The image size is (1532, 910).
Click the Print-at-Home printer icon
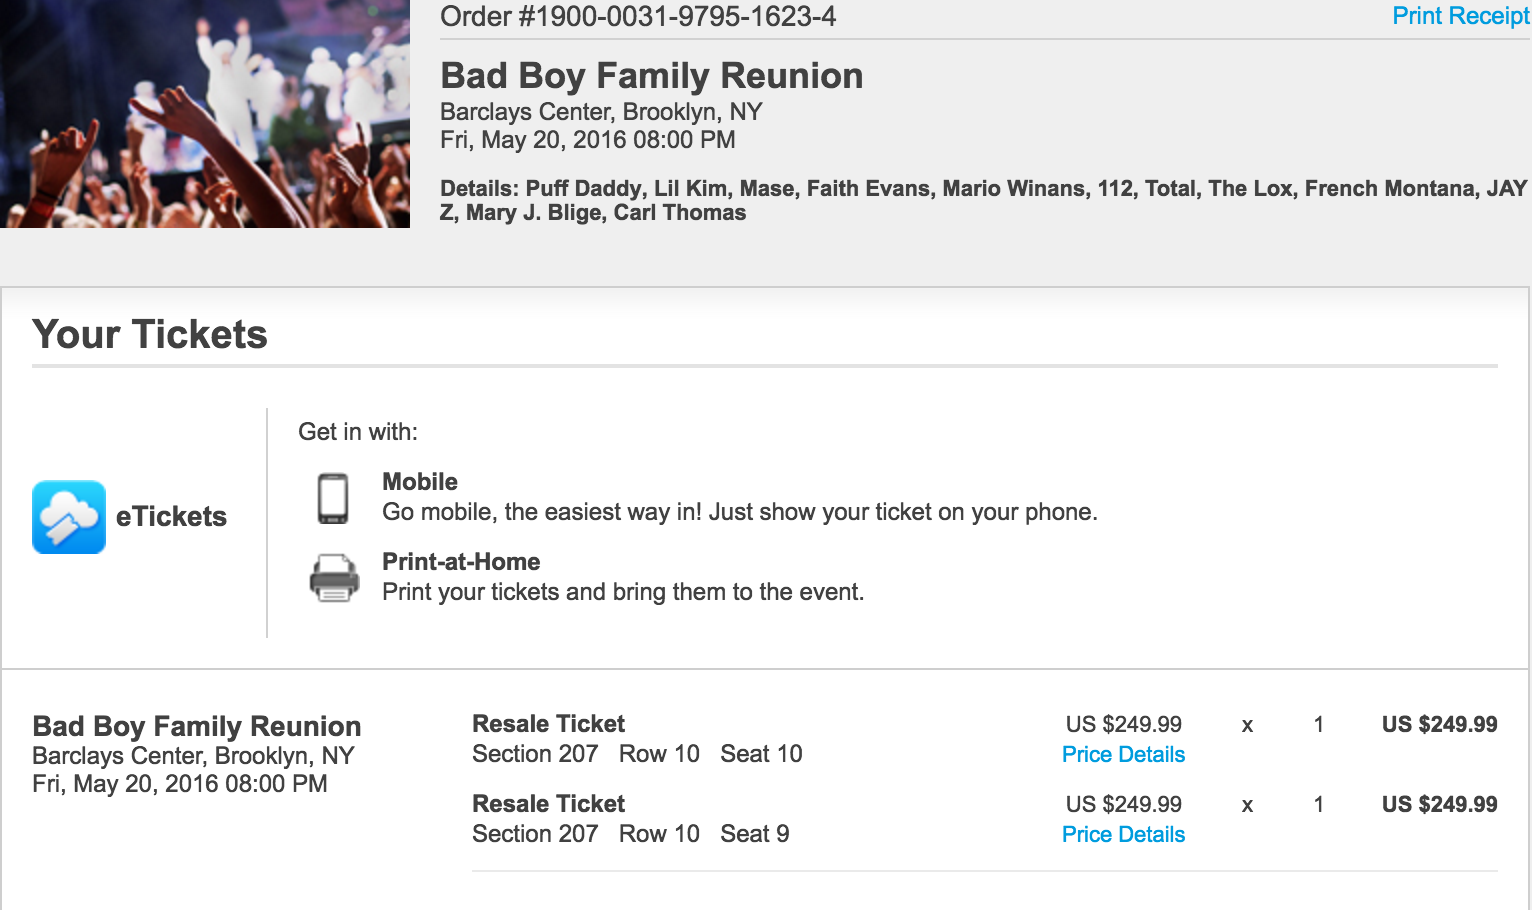[x=334, y=578]
